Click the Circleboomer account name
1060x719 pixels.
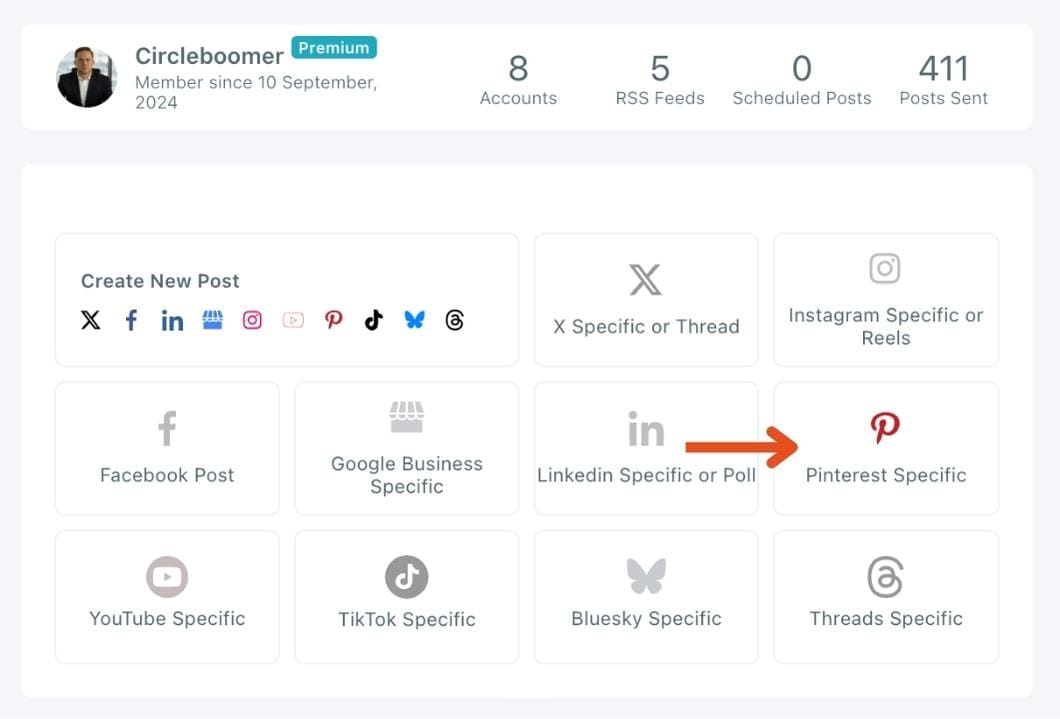210,56
